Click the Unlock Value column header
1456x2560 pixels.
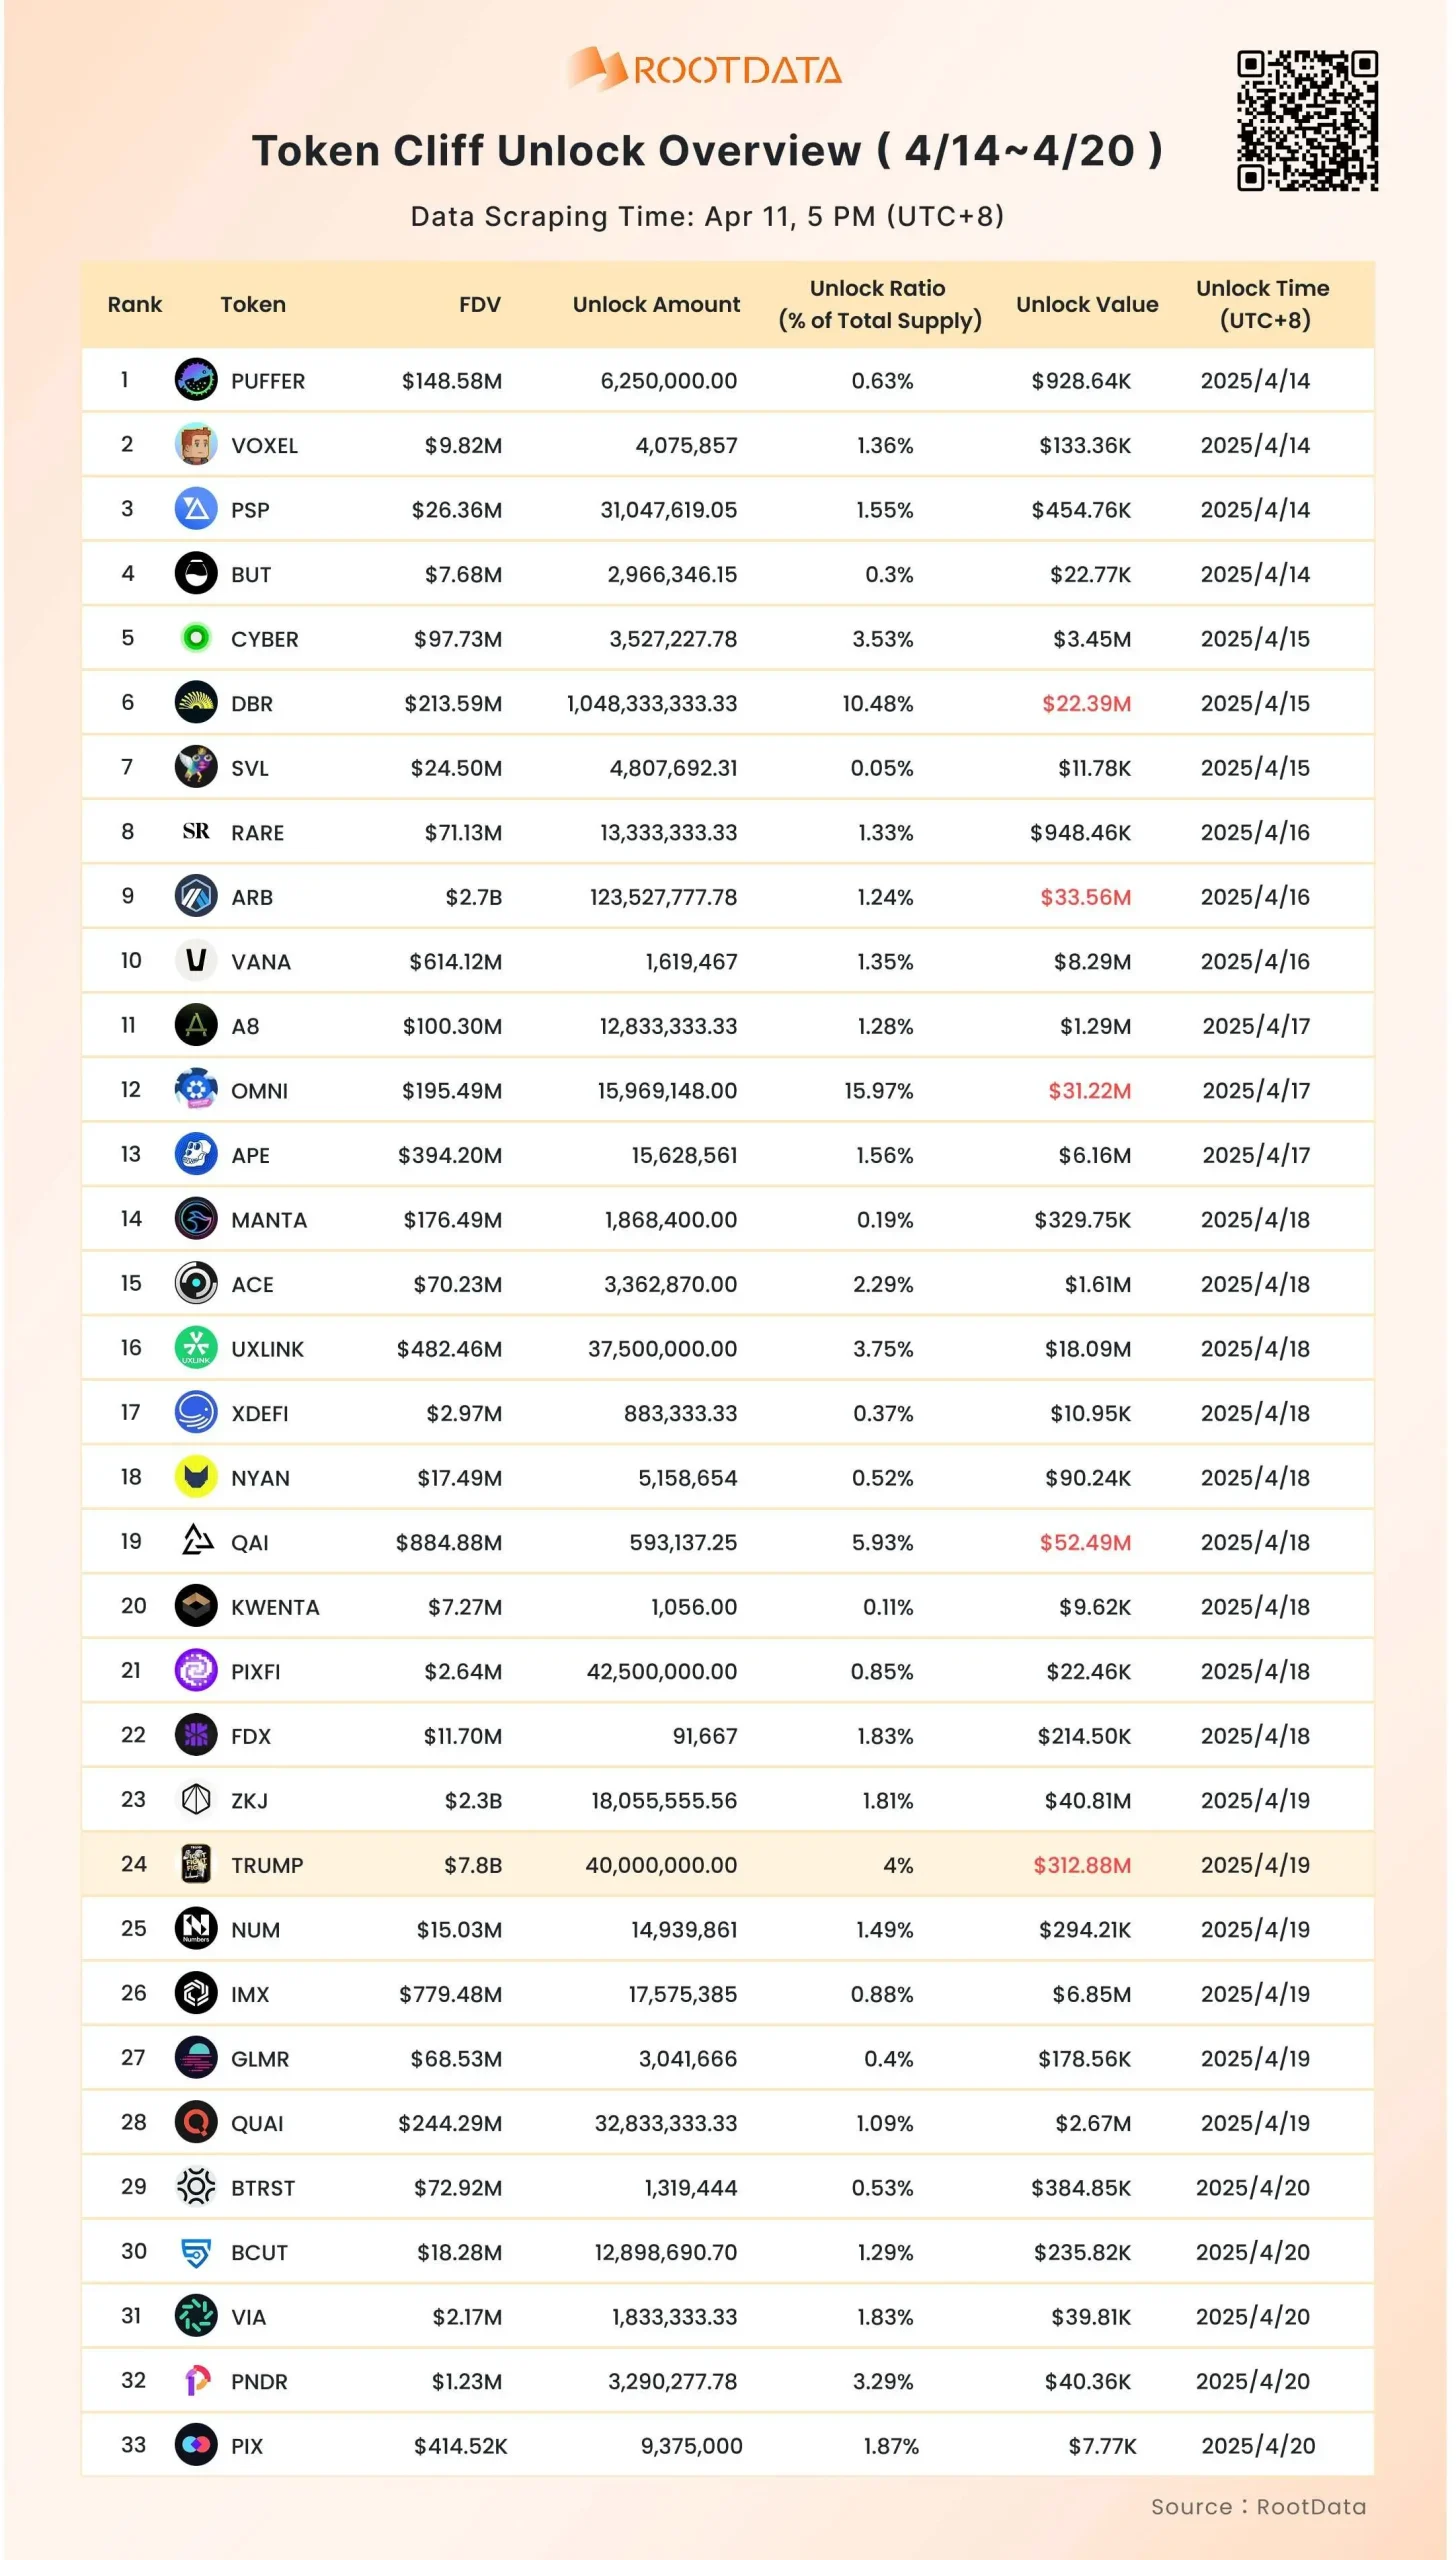point(1087,304)
